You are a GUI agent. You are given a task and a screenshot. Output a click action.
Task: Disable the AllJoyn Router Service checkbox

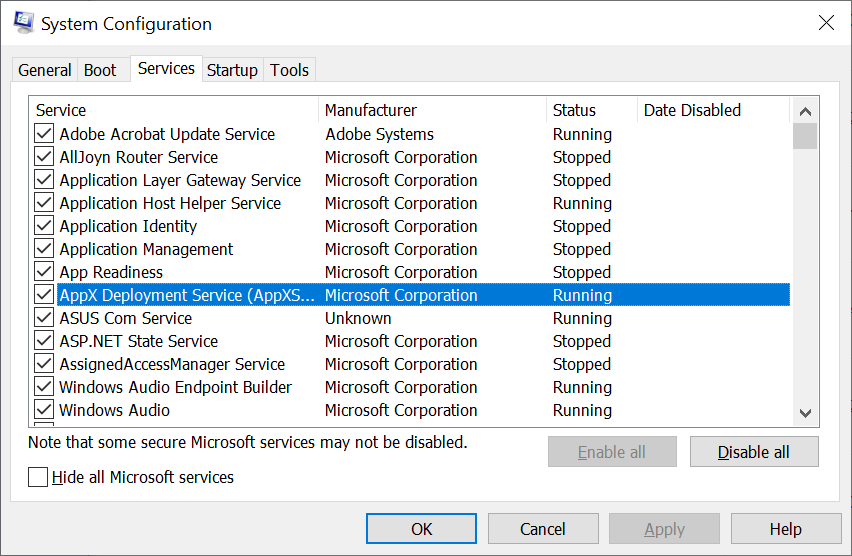[x=44, y=157]
